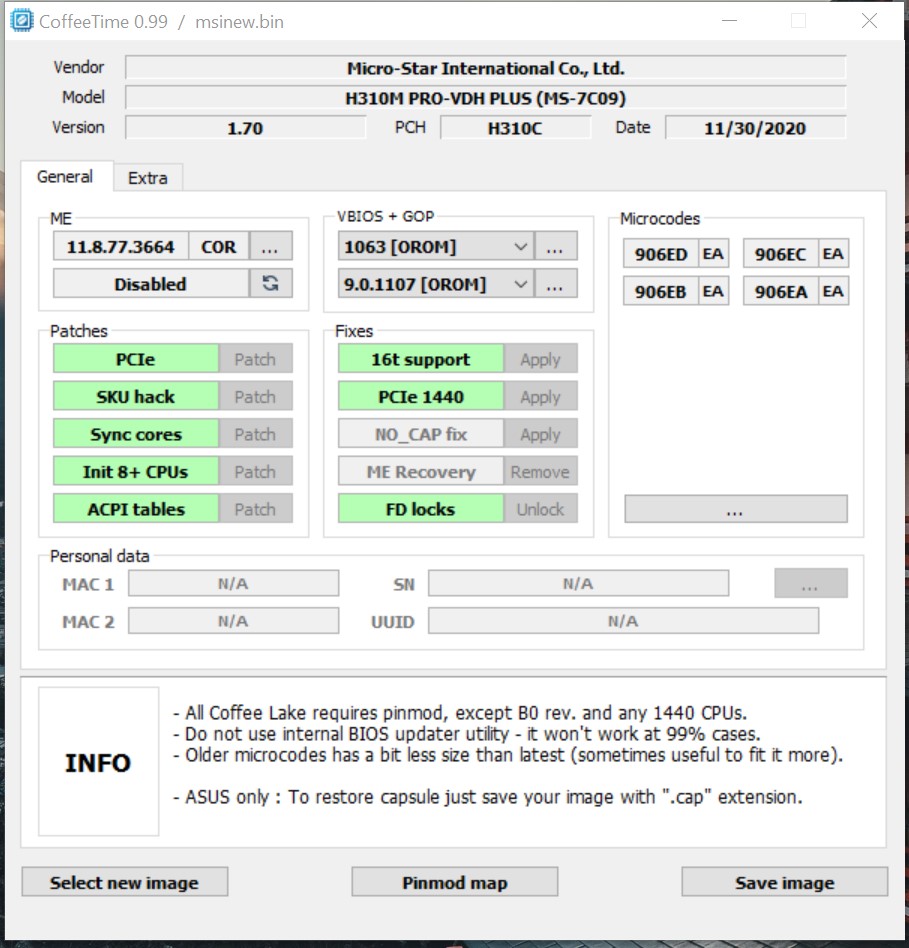This screenshot has width=909, height=948.
Task: Click the CoffeeTime app icon in title bar
Action: click(22, 21)
